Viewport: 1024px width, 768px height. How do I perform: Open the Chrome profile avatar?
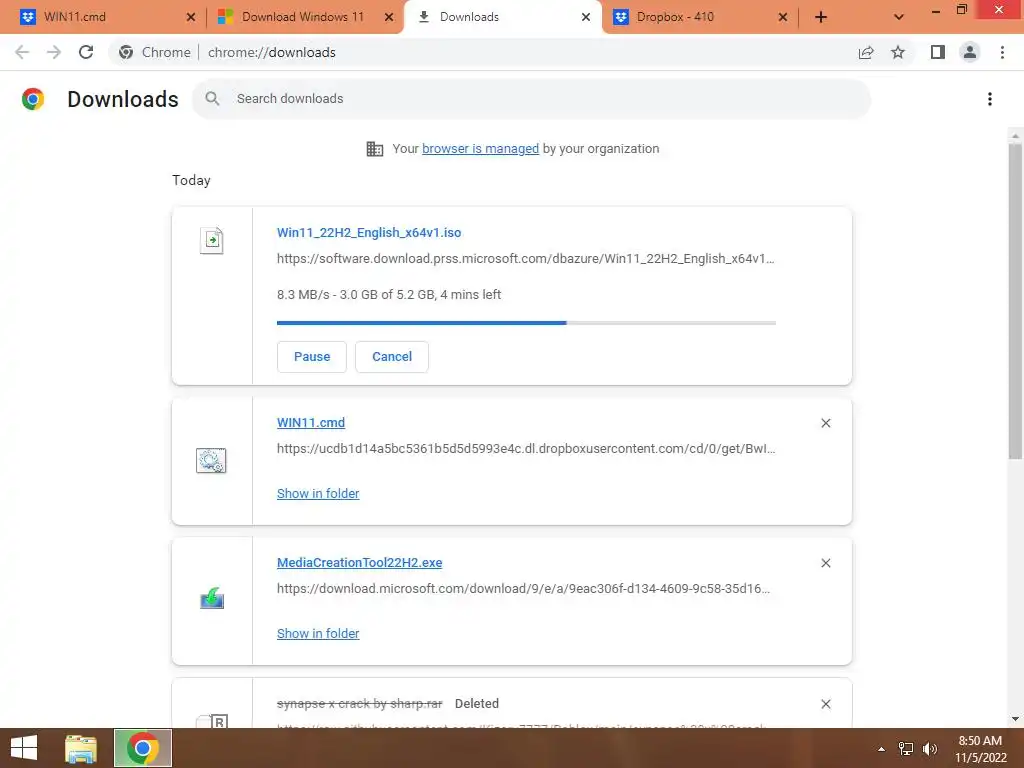[x=970, y=52]
